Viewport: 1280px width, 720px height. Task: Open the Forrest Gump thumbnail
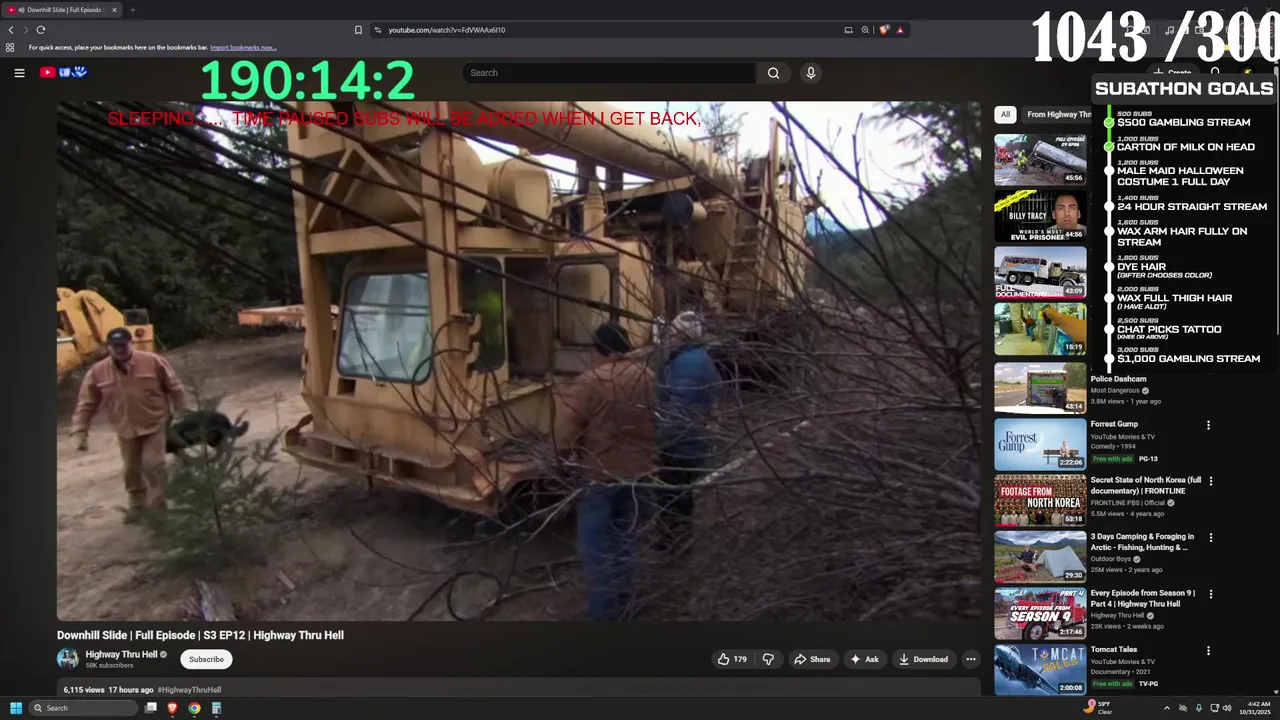pos(1040,444)
